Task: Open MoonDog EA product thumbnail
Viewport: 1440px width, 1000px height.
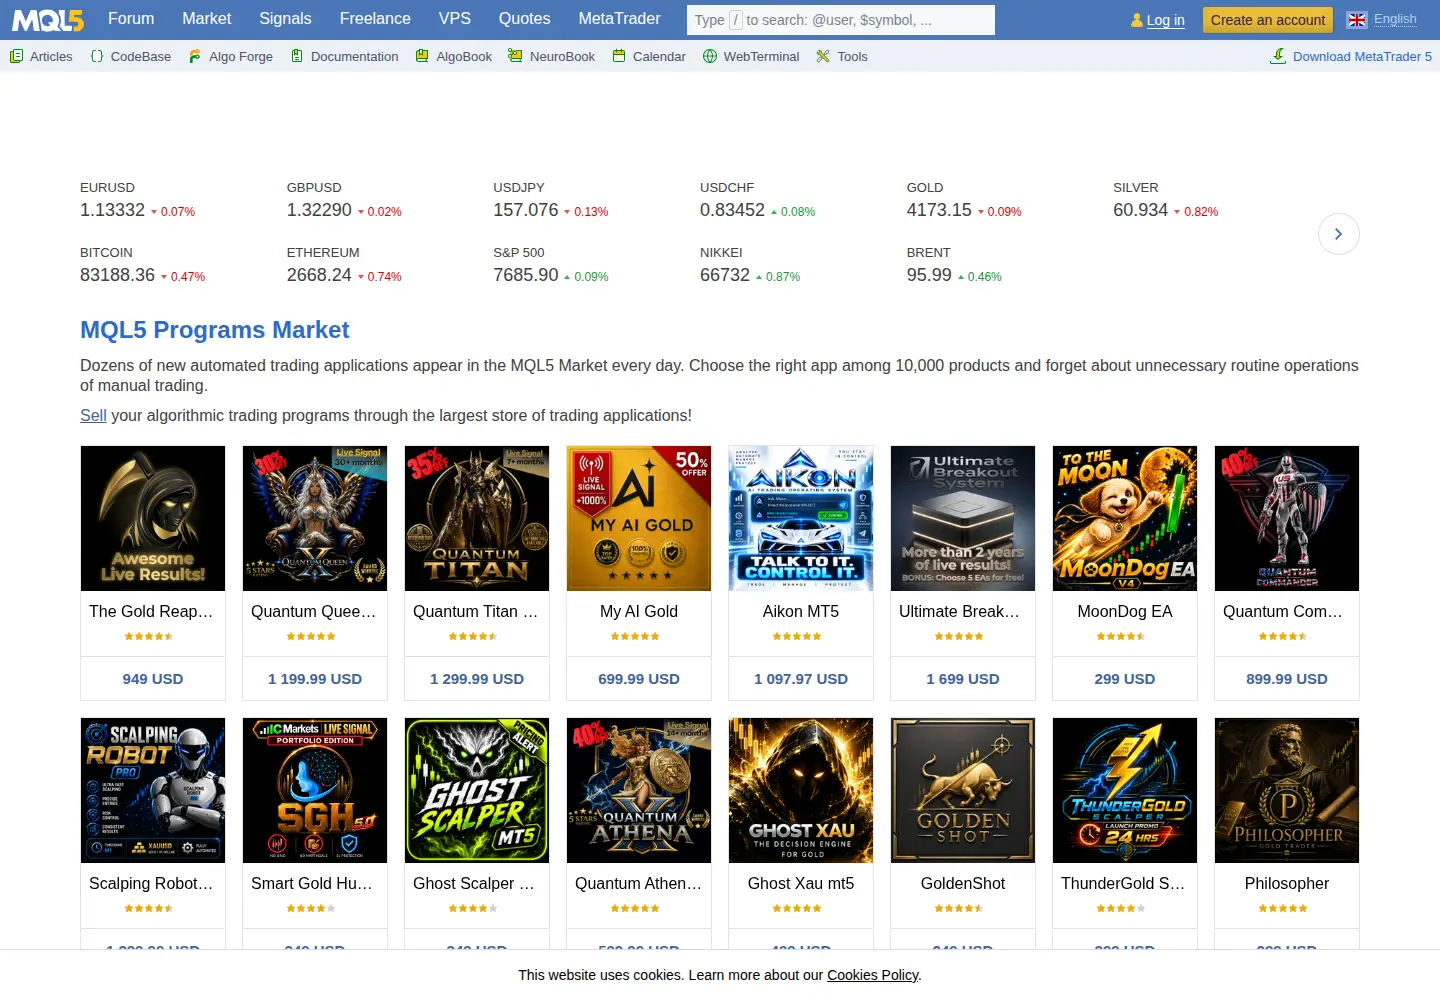Action: point(1125,518)
